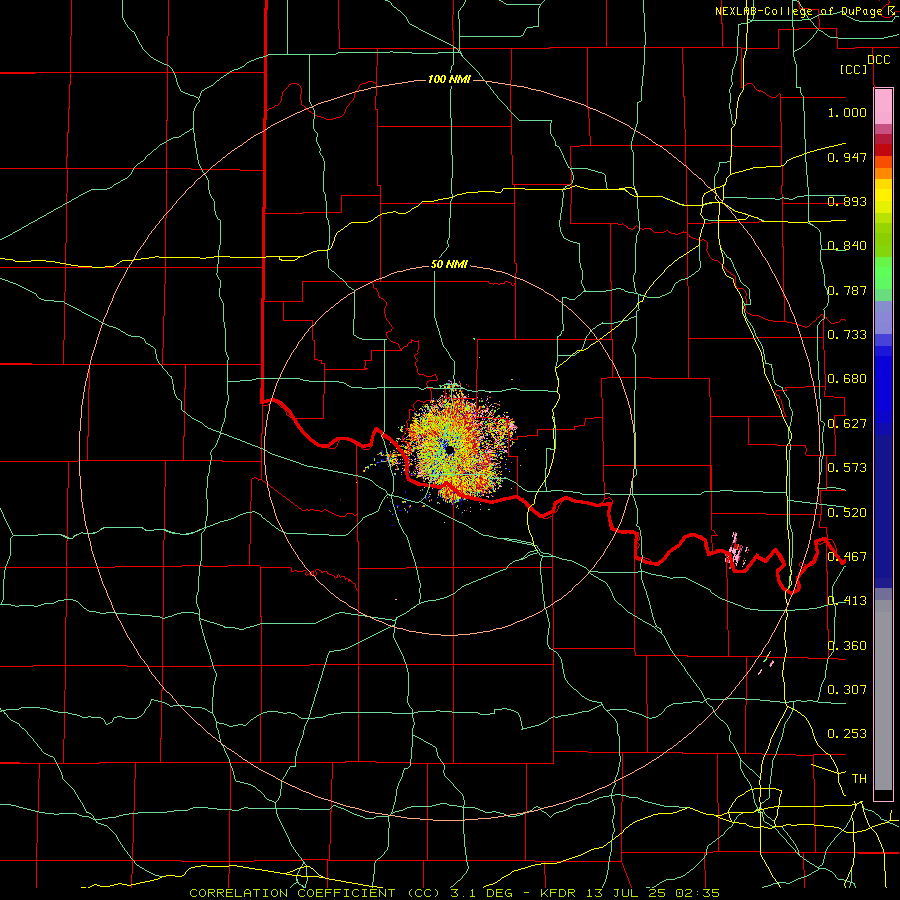This screenshot has width=900, height=900.
Task: Click the small pink echo east of the radar
Action: (x=736, y=552)
